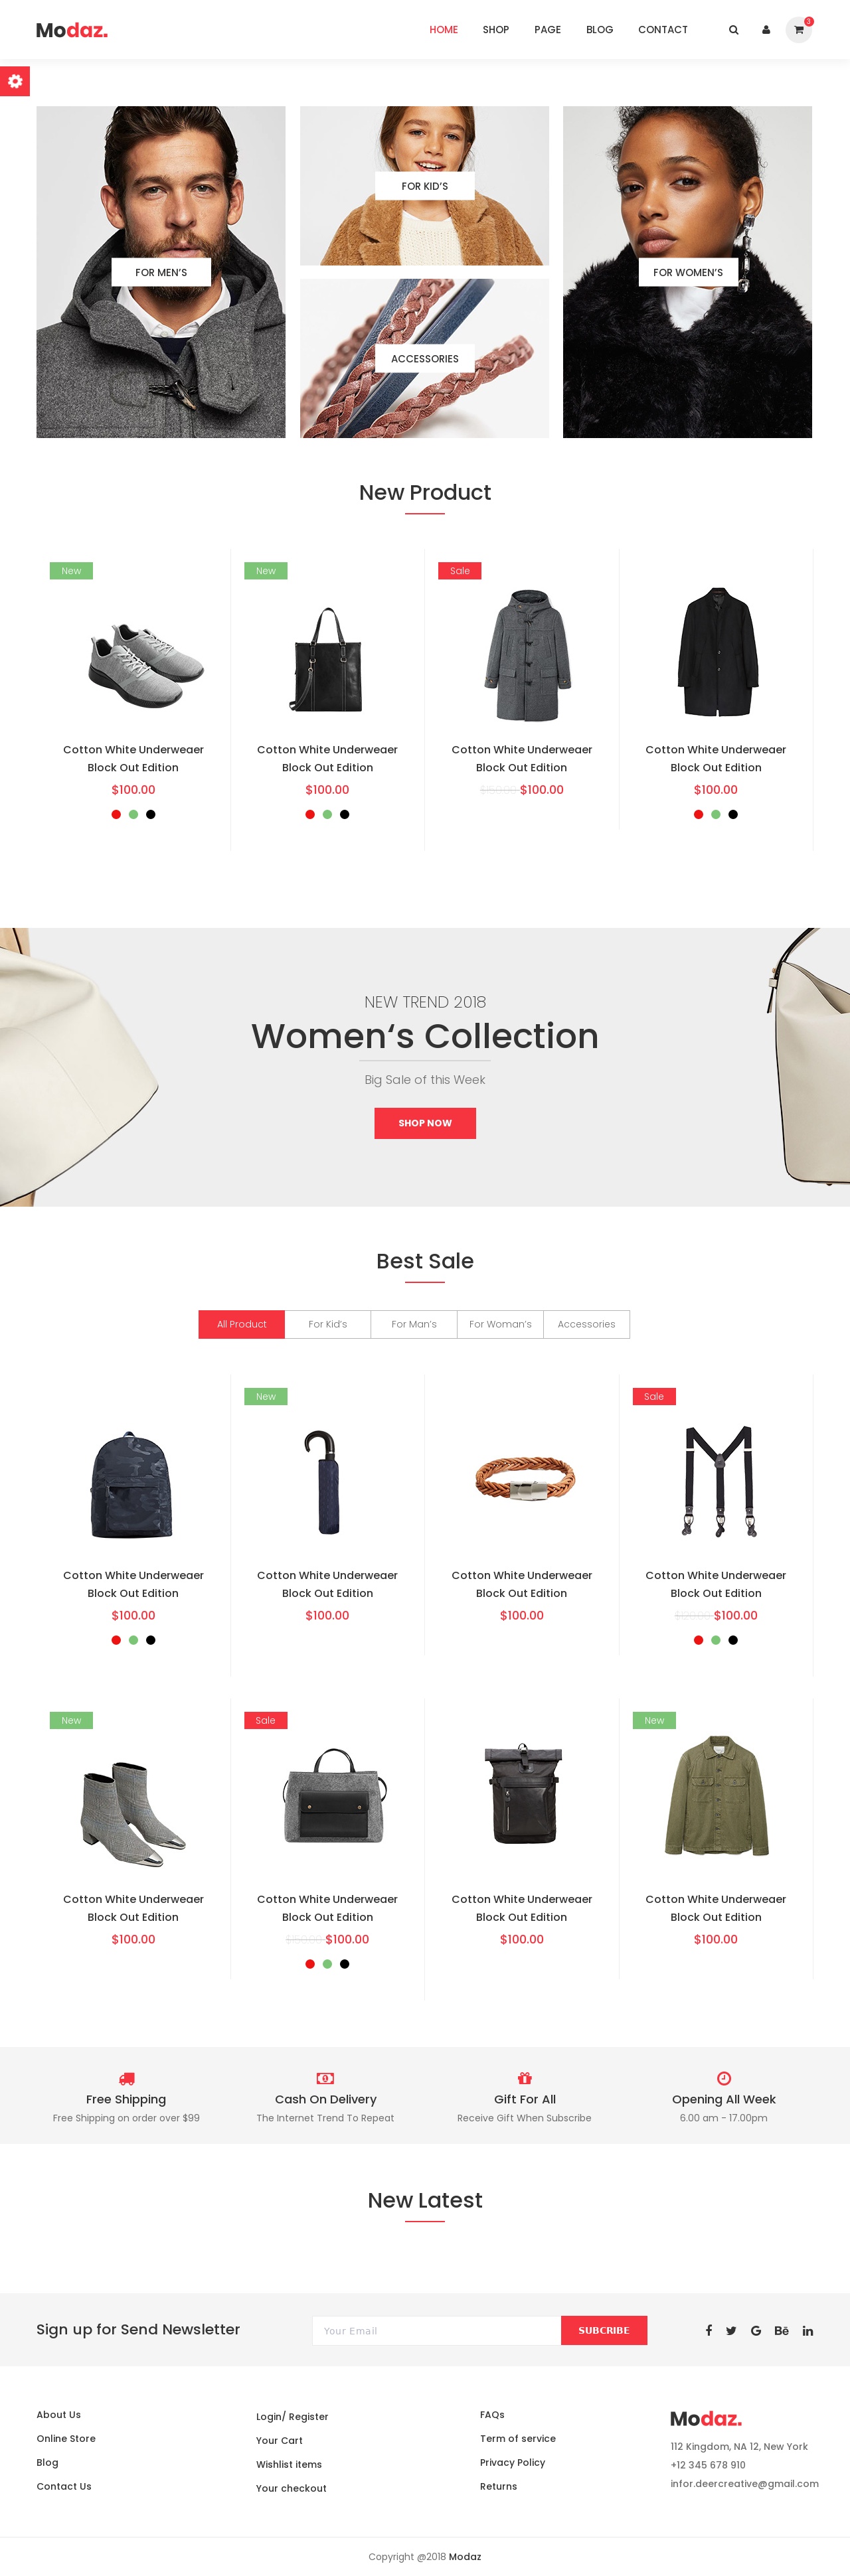Pick black color for suspenders product
850x2576 pixels.
pyautogui.click(x=733, y=1640)
